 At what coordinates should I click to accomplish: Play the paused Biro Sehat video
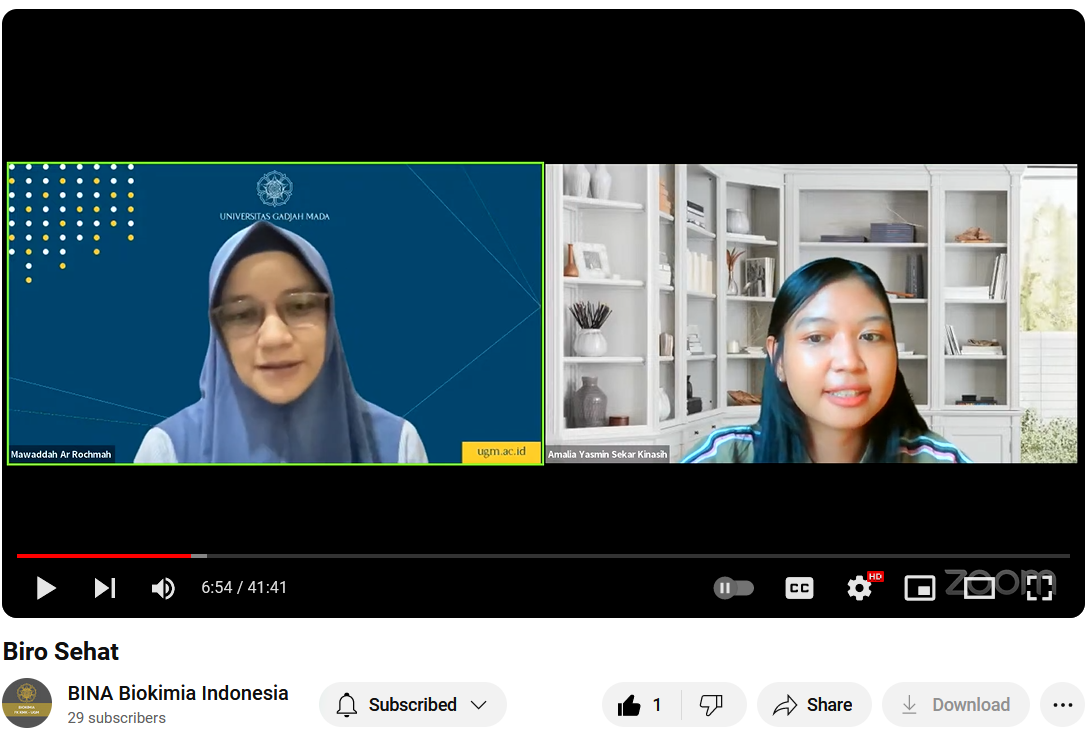point(46,588)
